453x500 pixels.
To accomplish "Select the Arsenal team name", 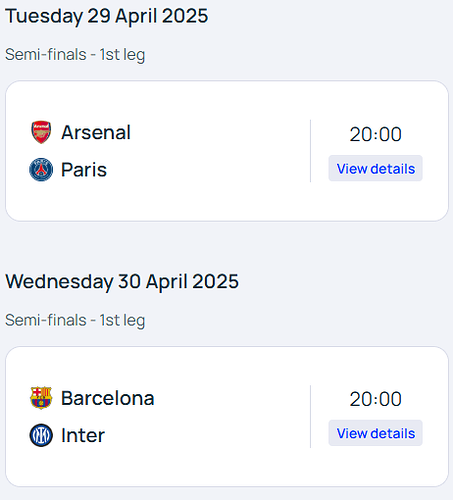I will tap(96, 132).
